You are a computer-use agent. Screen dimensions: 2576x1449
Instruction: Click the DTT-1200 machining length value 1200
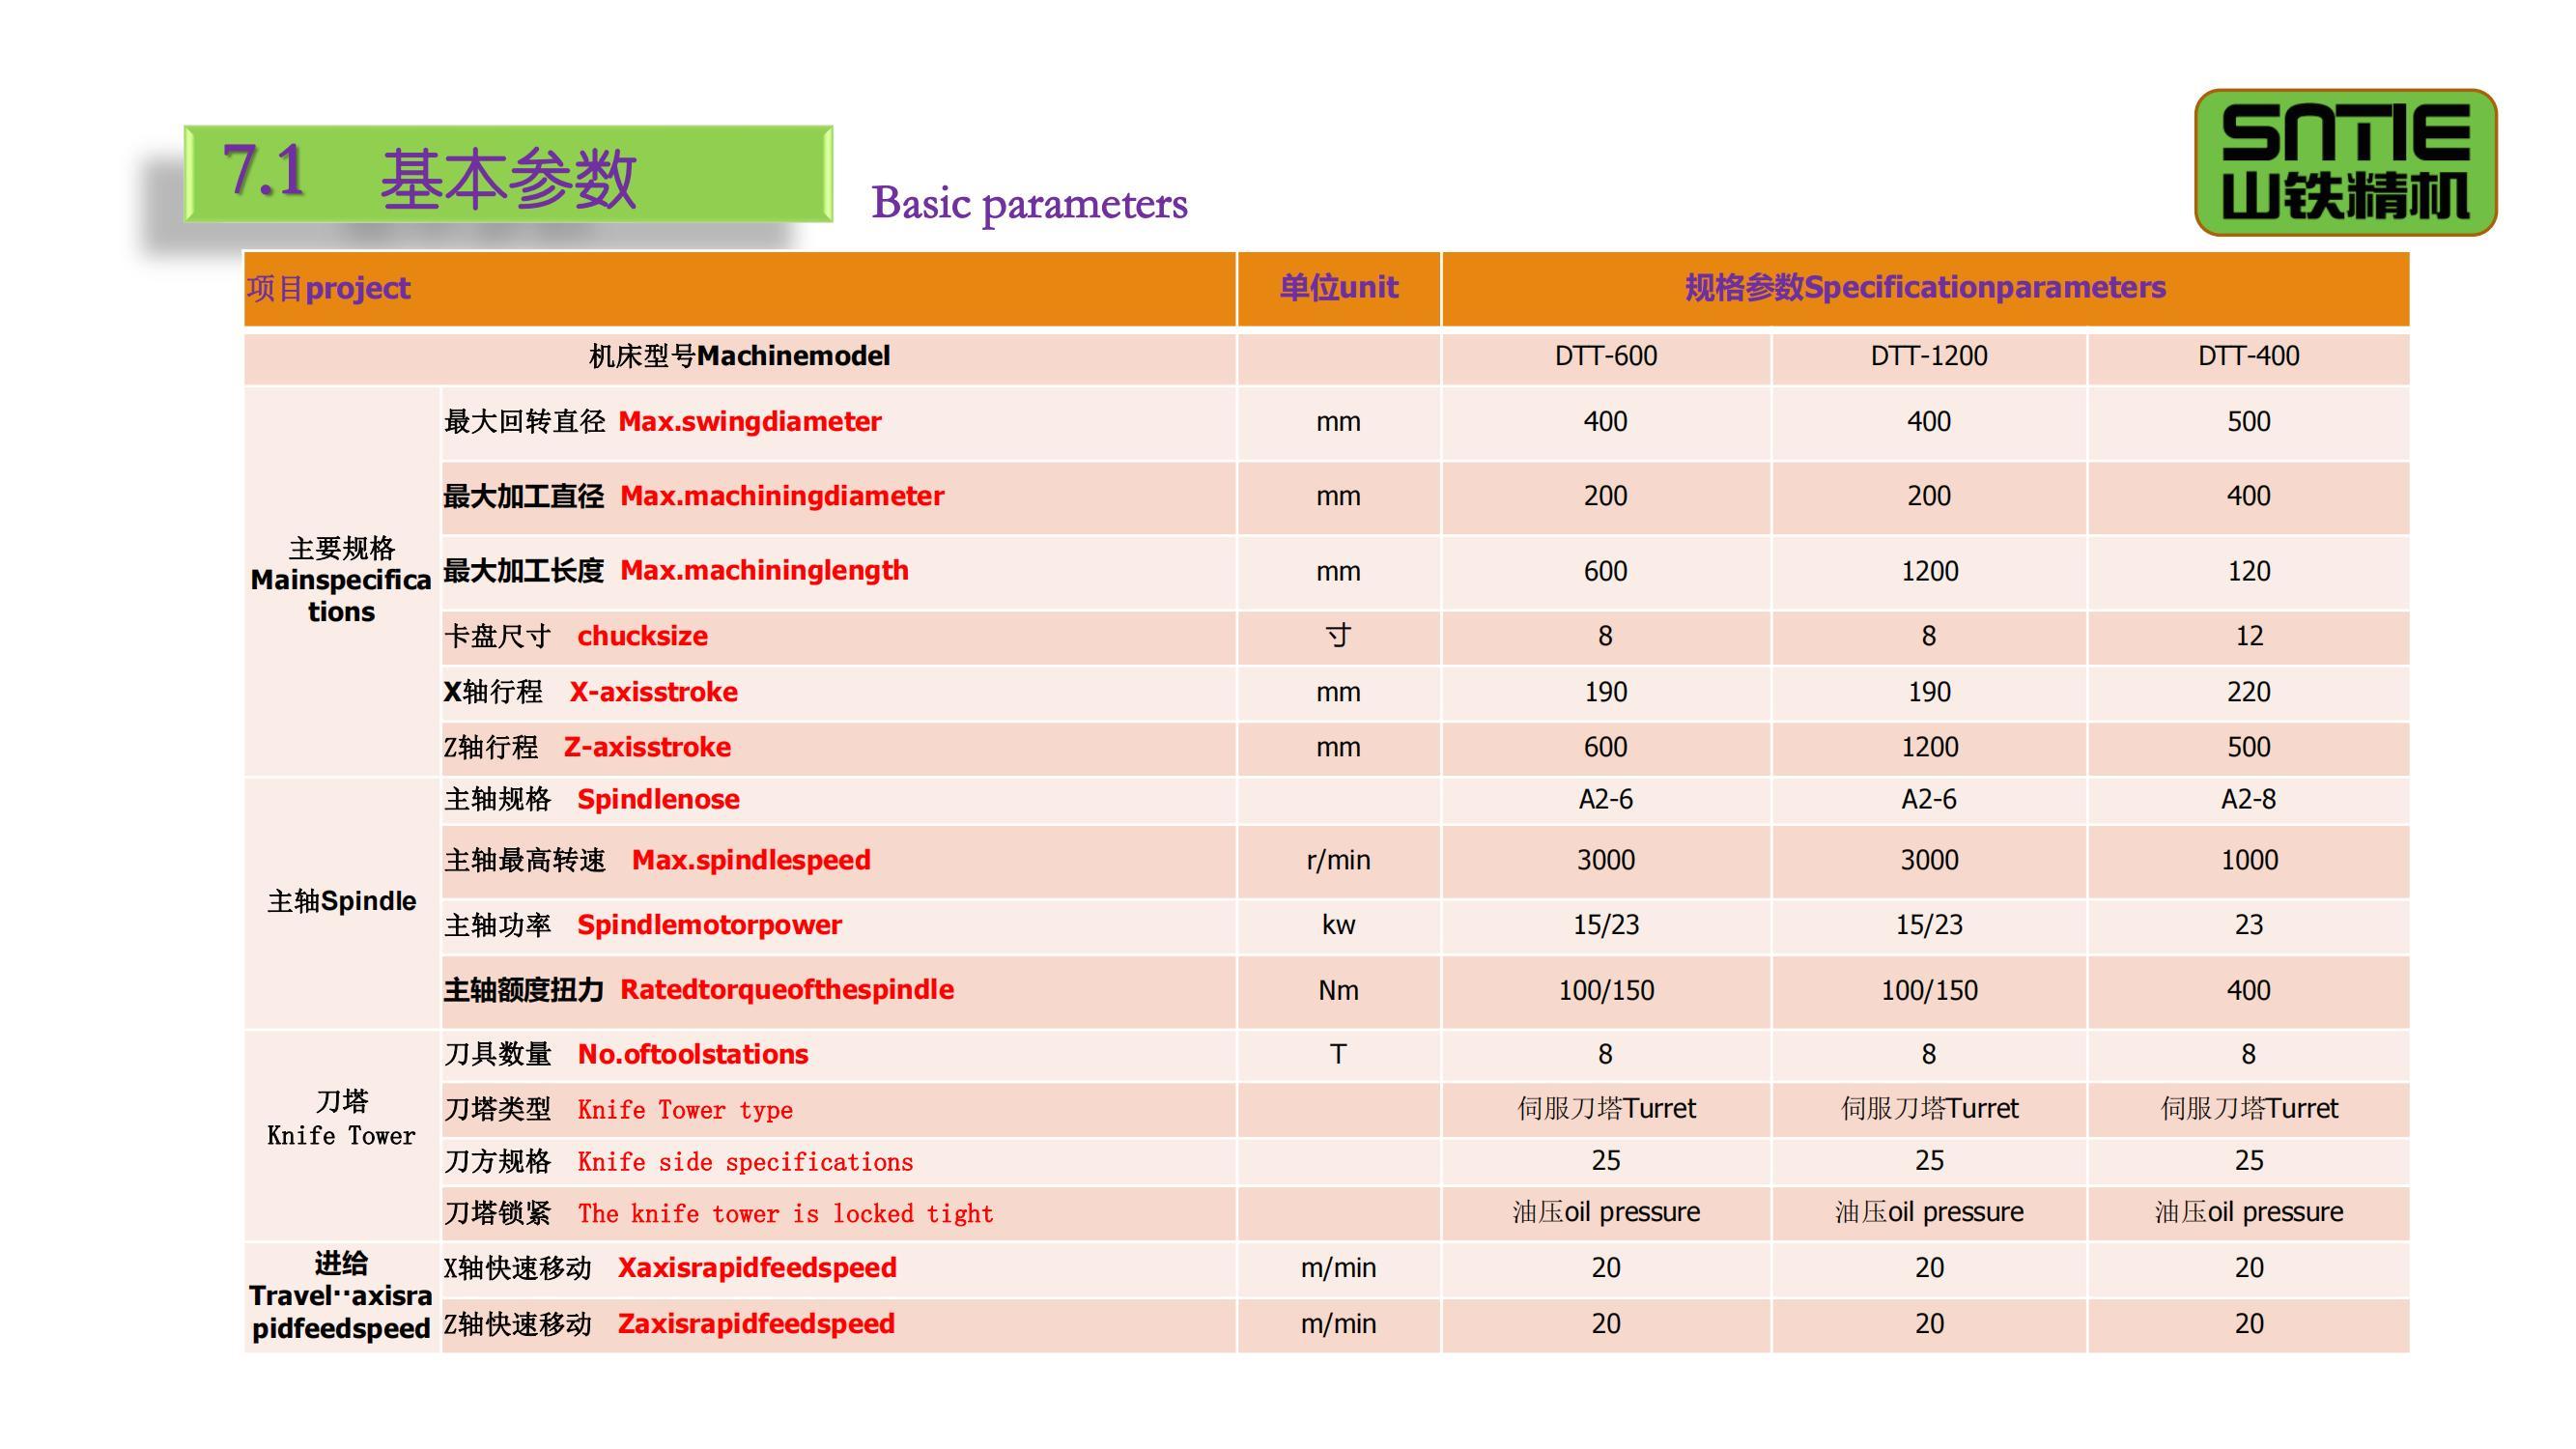(x=1929, y=571)
